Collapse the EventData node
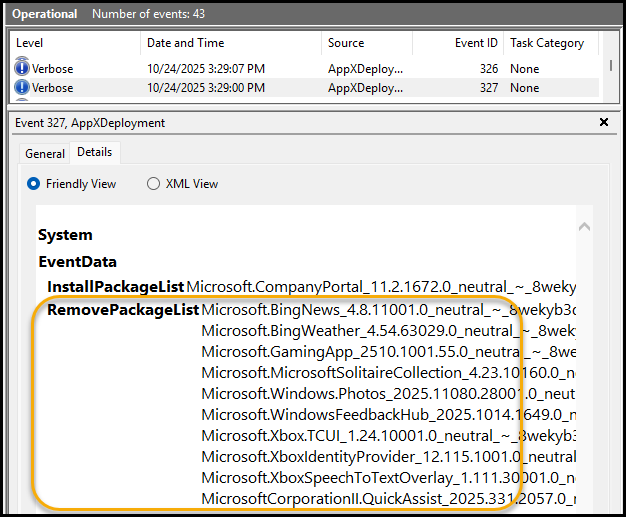626x517 pixels. 77,262
